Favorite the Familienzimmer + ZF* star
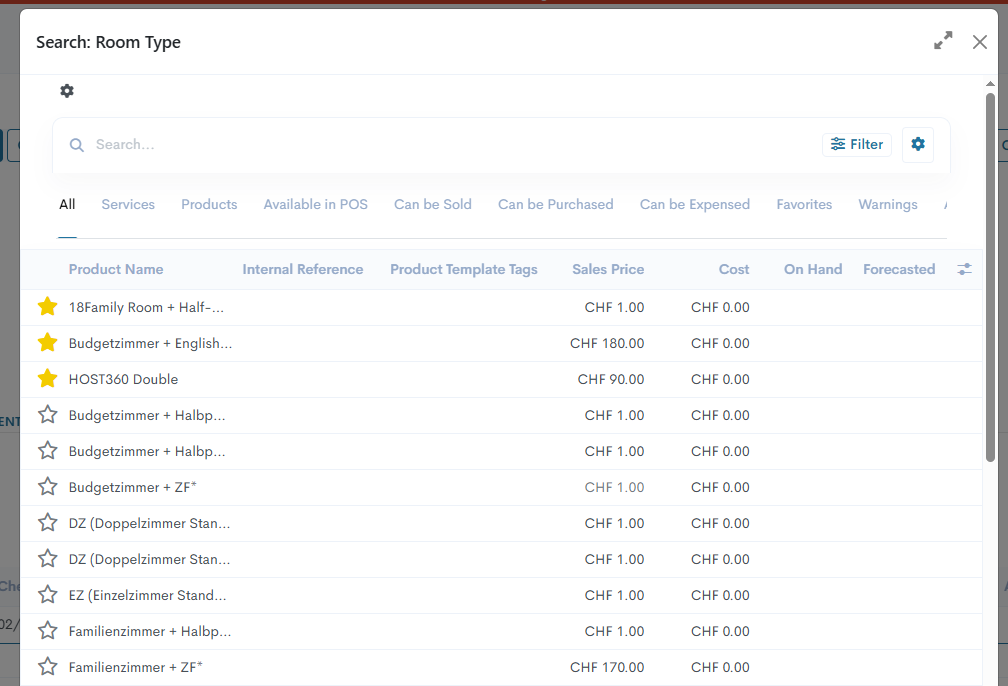 [47, 667]
